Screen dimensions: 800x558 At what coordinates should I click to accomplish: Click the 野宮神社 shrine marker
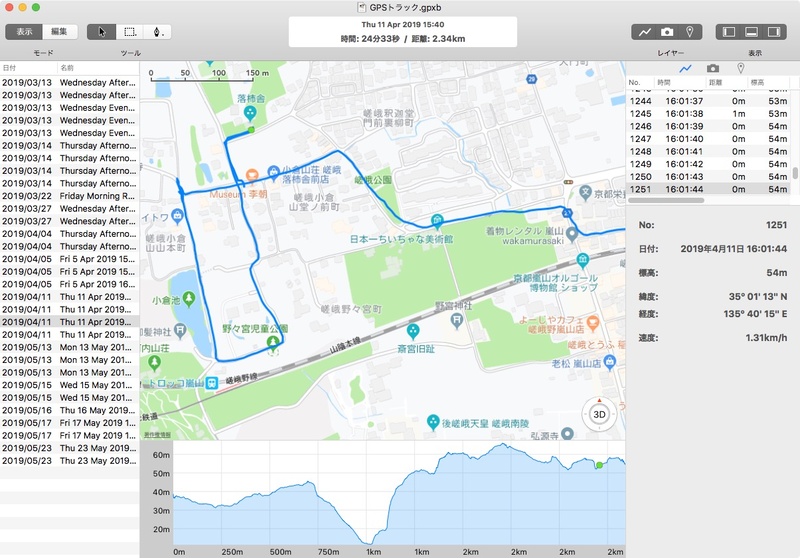(x=457, y=321)
